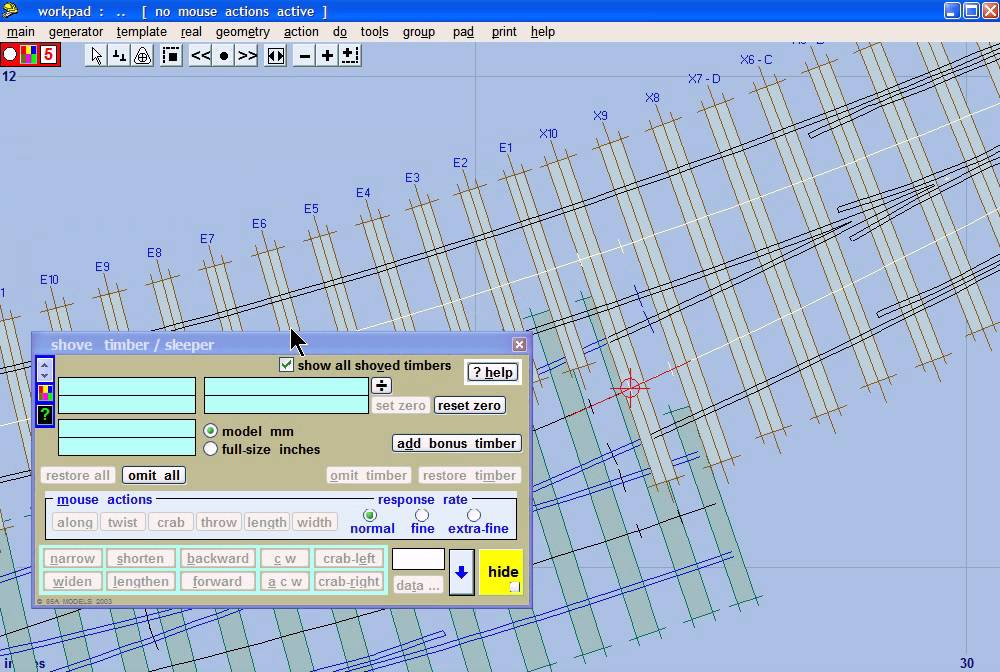The image size is (1000, 672).
Task: Open the main menu
Action: click(21, 32)
